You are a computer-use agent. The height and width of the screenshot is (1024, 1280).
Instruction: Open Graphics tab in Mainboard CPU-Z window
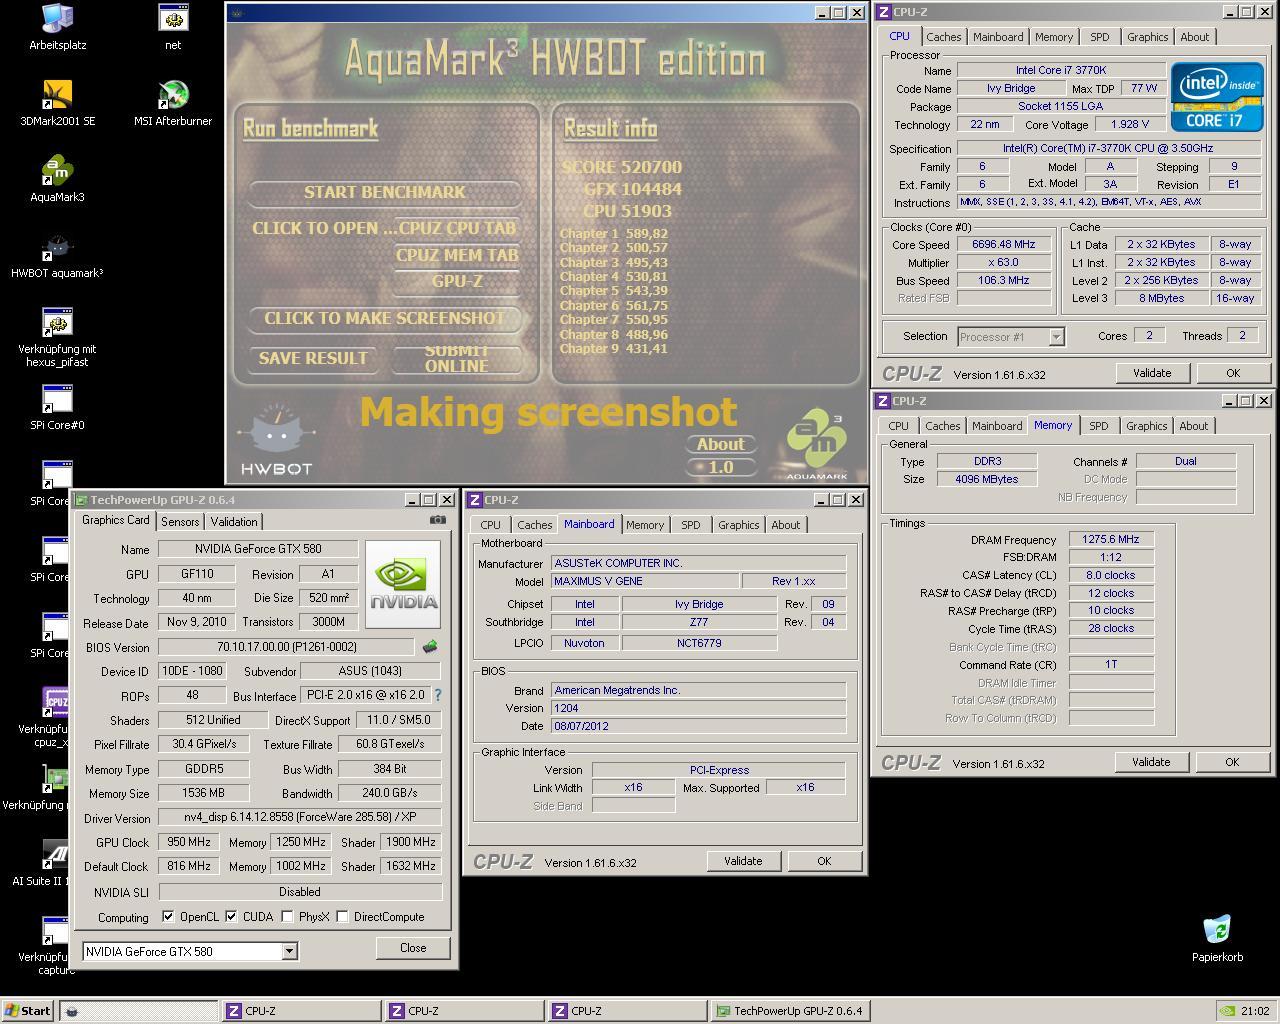click(x=739, y=525)
